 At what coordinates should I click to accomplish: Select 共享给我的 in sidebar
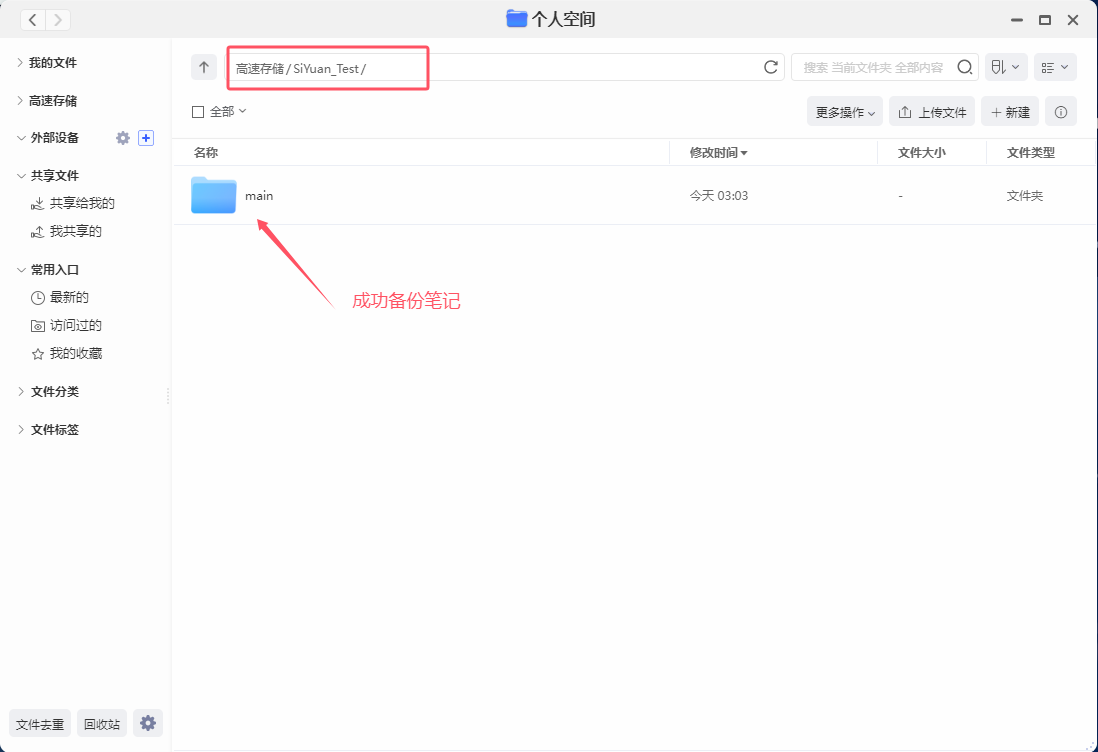click(x=82, y=204)
